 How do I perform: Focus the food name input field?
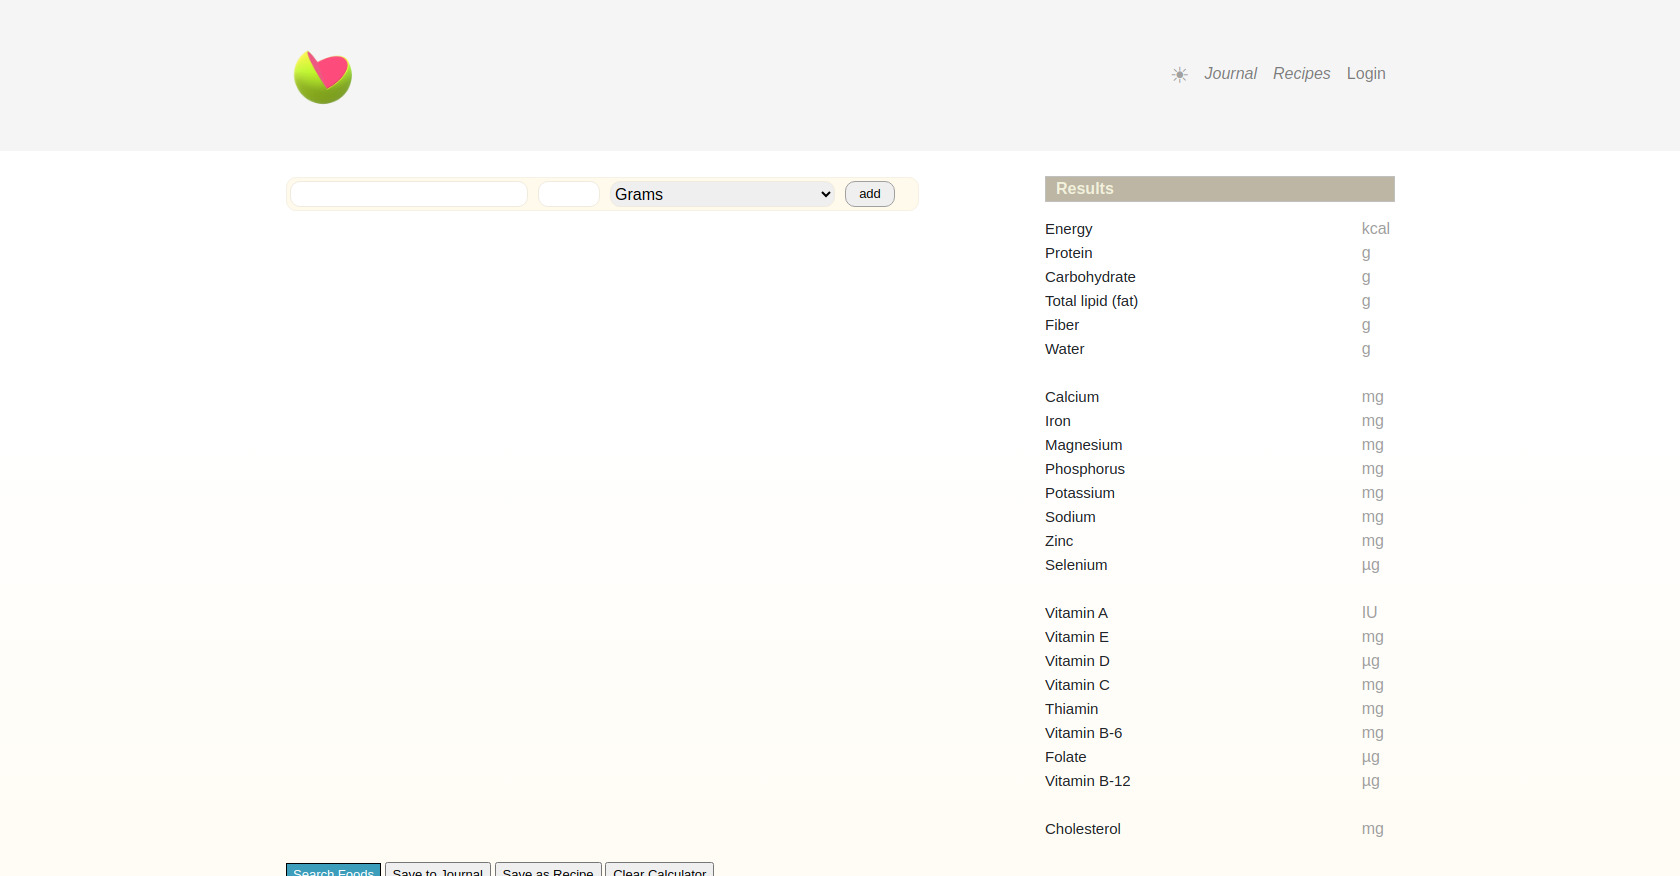pos(409,194)
